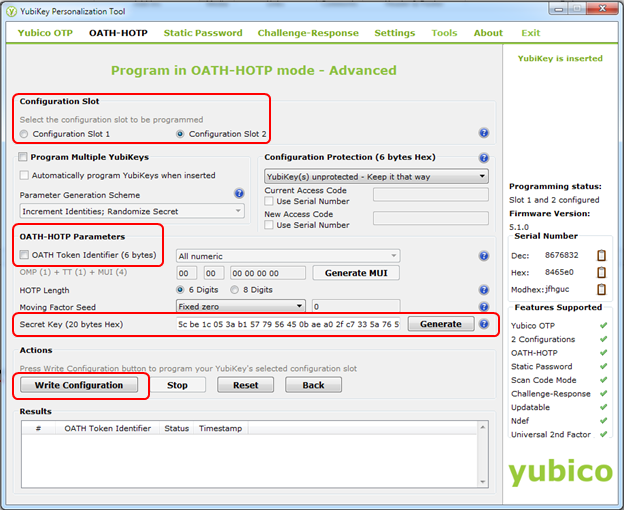Click 'YubiKey is inserted' status text
Viewport: 624px width, 510px height.
pos(560,58)
